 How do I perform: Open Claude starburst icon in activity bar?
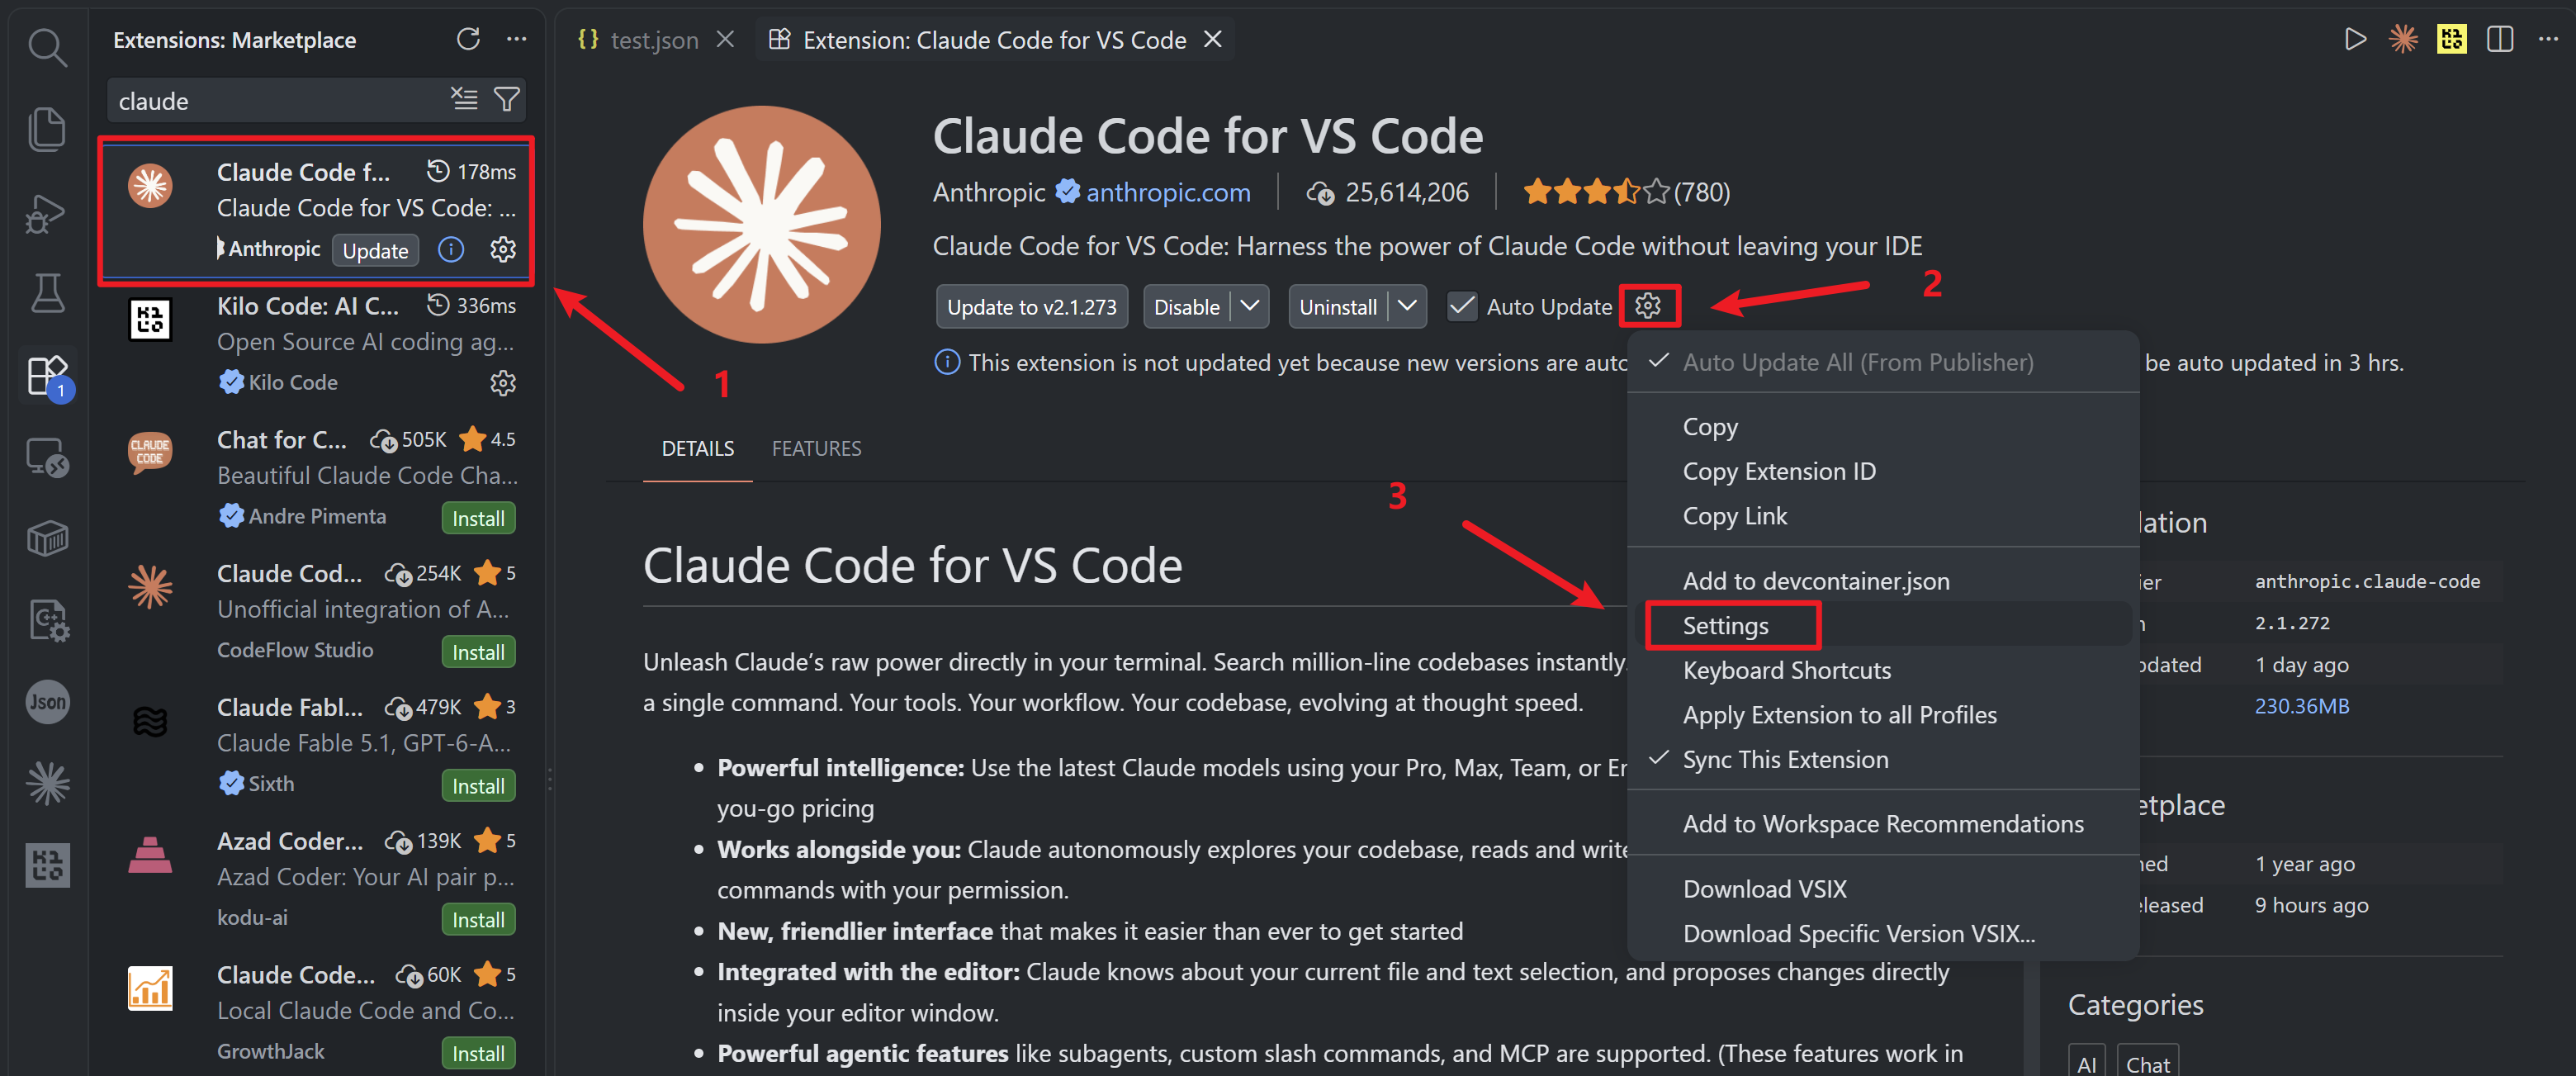[47, 784]
